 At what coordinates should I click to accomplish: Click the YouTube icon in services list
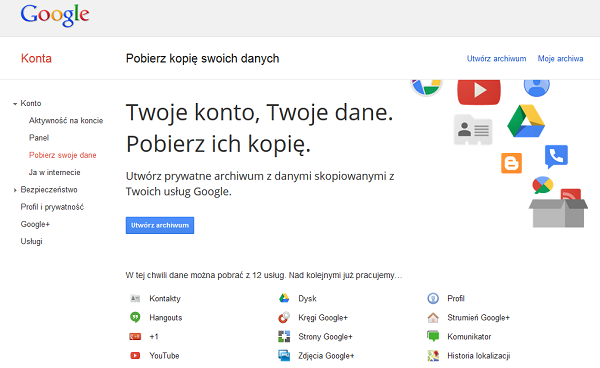click(135, 355)
